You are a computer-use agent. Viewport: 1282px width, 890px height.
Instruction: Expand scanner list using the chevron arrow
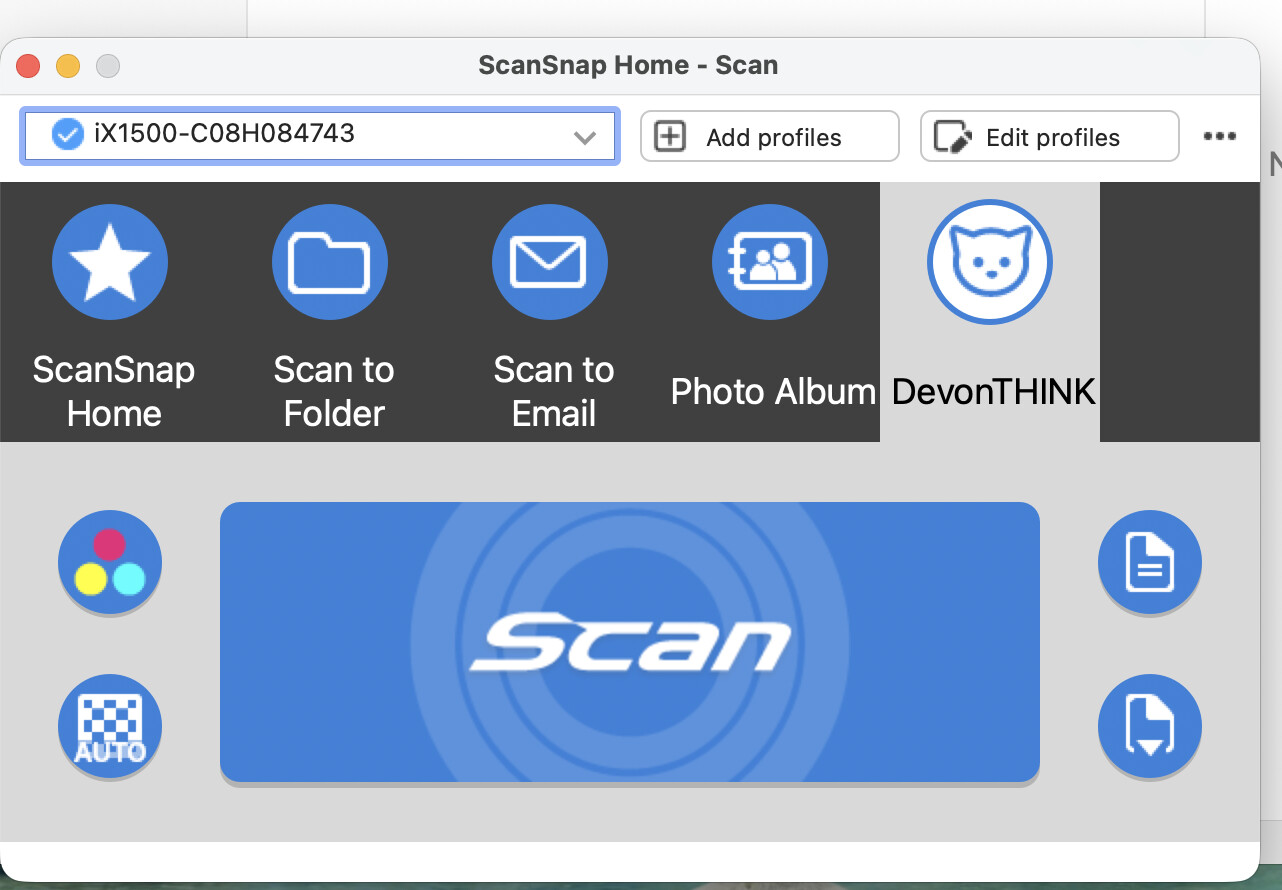pos(585,137)
